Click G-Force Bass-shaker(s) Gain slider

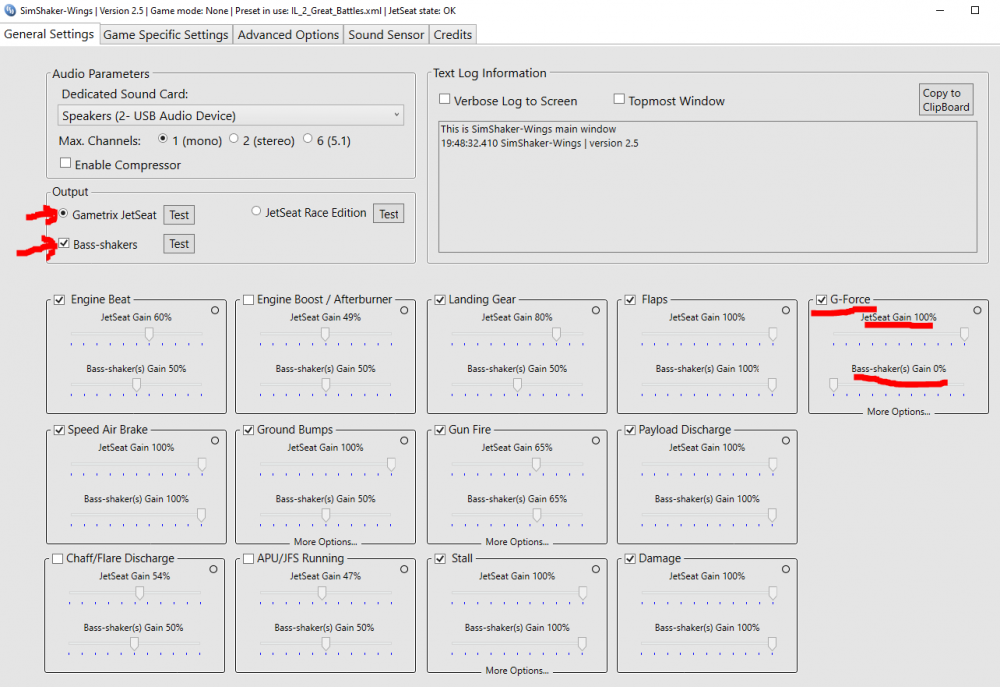(898, 385)
